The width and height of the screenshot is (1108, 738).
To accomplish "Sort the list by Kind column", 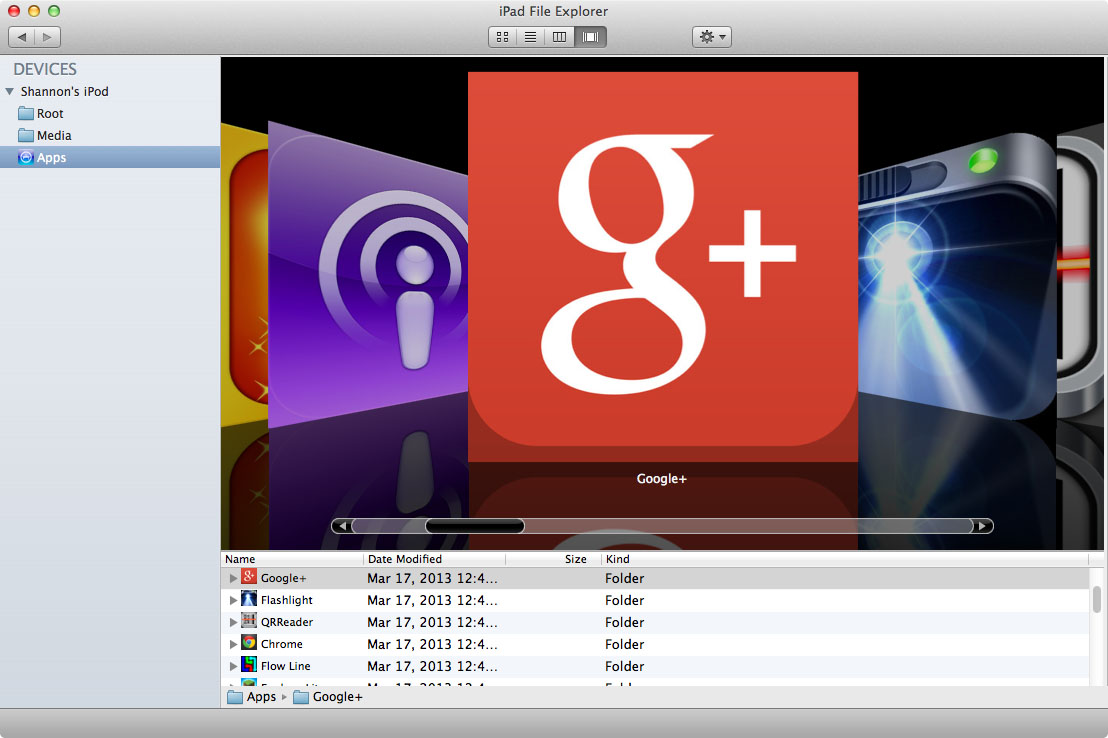I will (845, 559).
